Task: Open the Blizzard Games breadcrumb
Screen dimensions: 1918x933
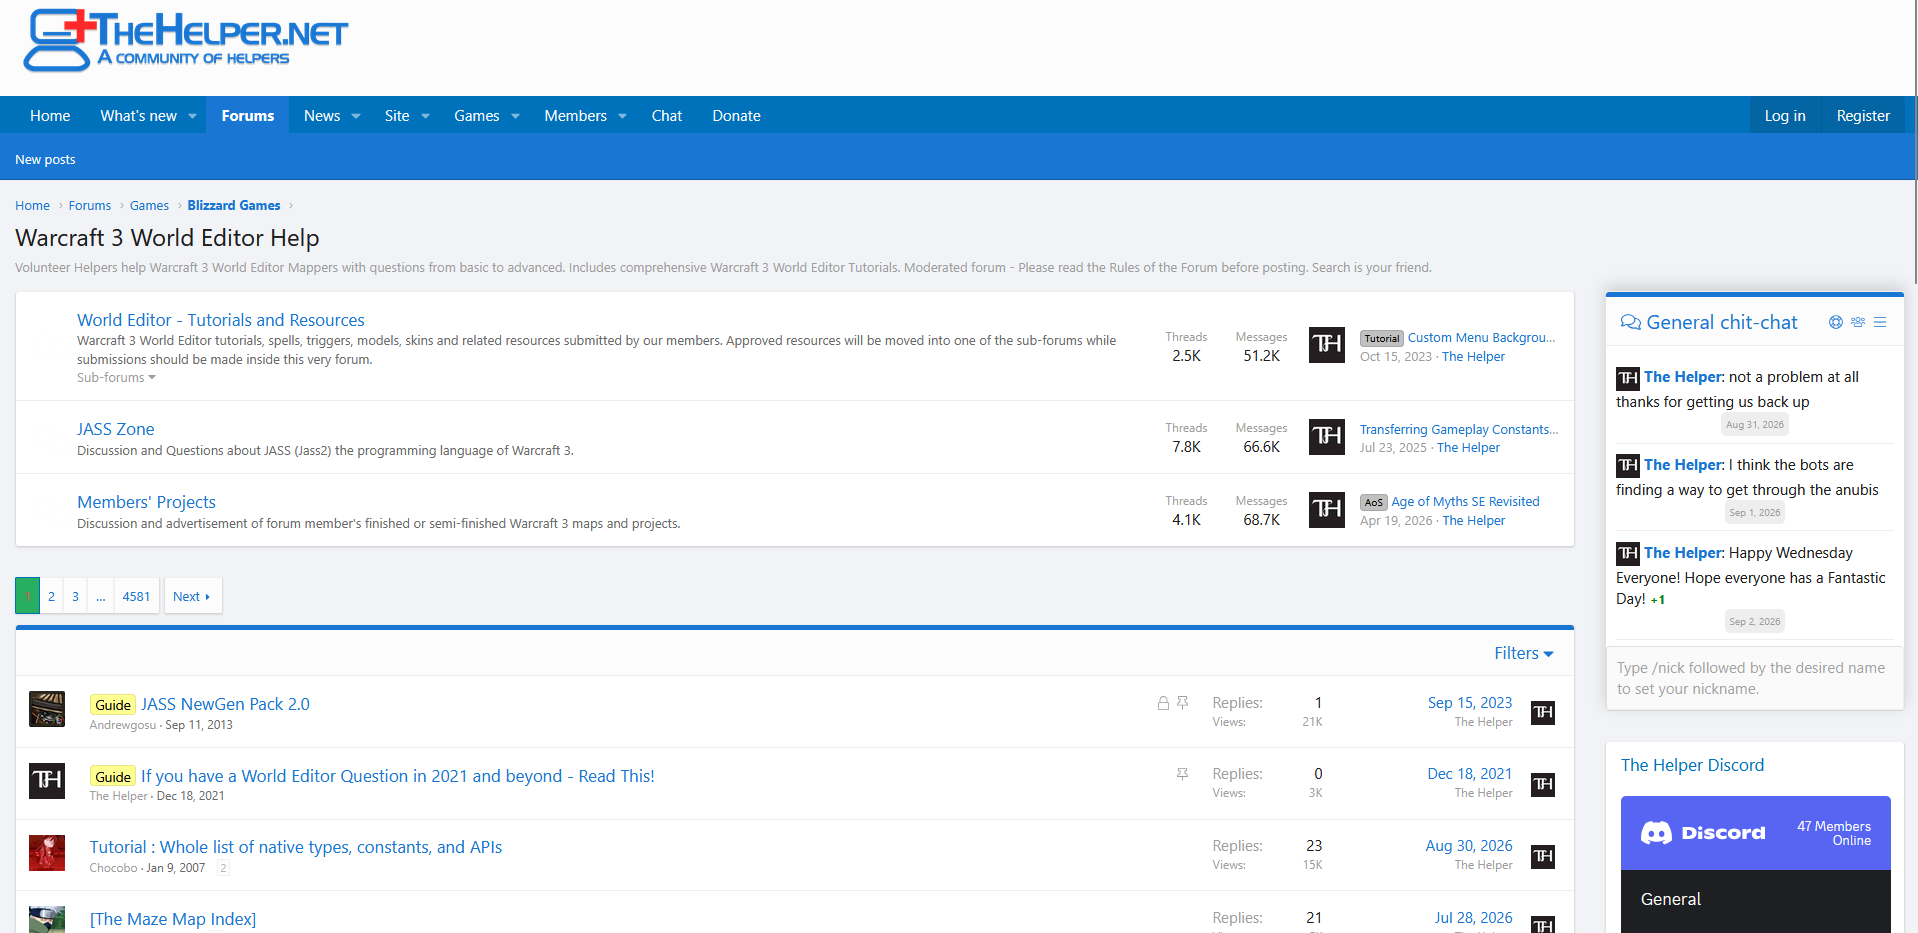Action: pyautogui.click(x=234, y=206)
